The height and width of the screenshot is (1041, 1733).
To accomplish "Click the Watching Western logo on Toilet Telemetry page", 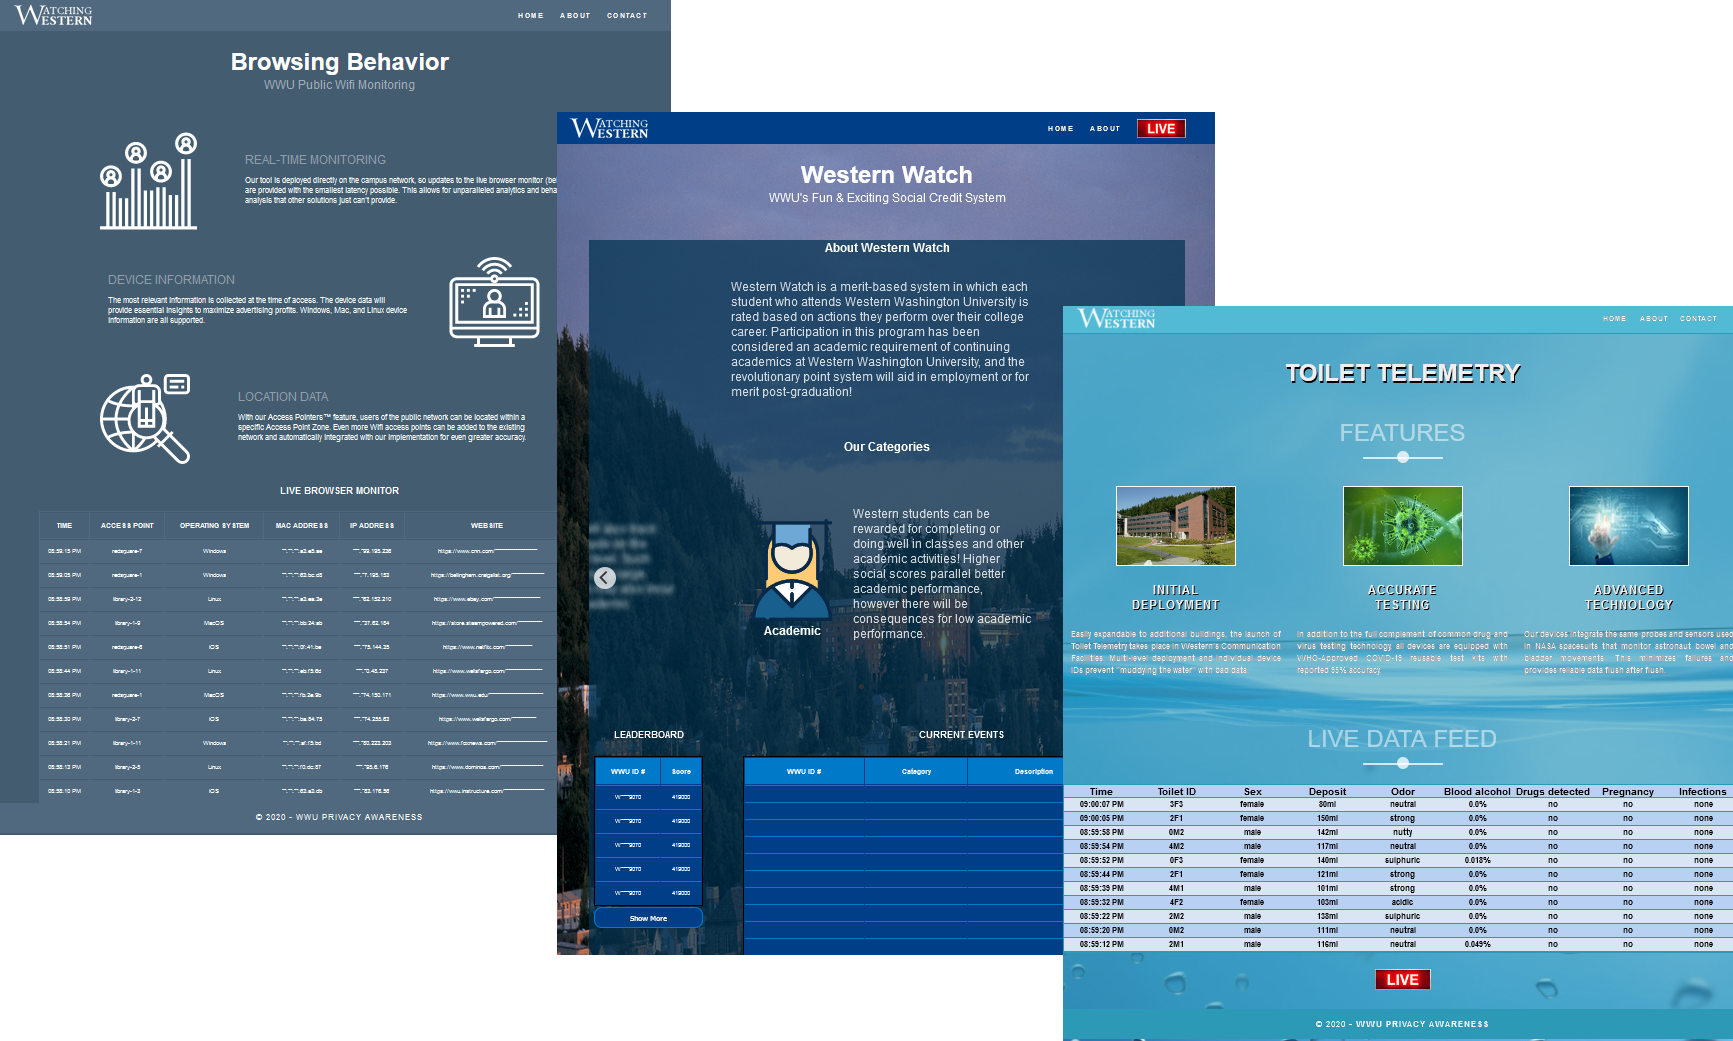I will [x=1116, y=318].
